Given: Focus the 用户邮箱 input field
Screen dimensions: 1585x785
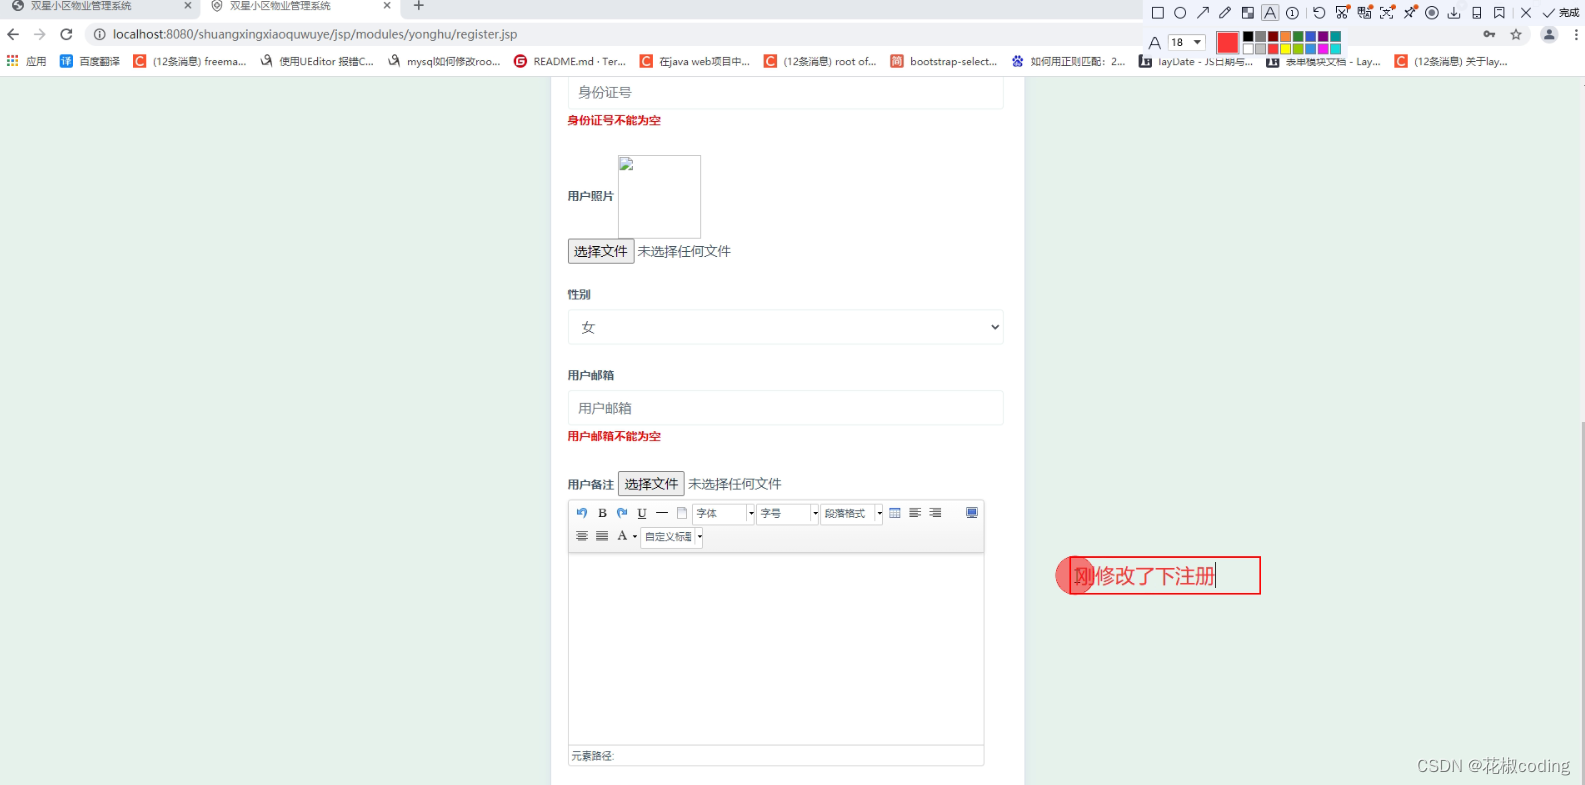Looking at the screenshot, I should coord(786,408).
